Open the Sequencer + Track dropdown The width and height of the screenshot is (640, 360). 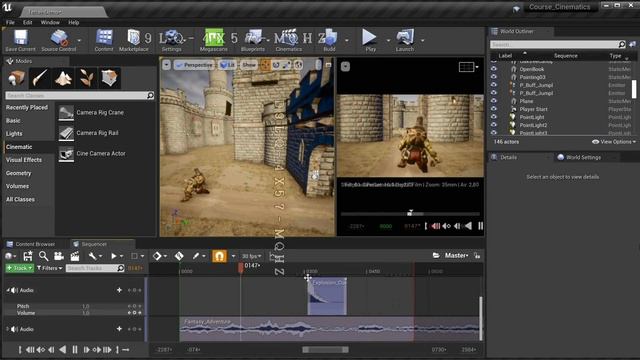(x=19, y=268)
